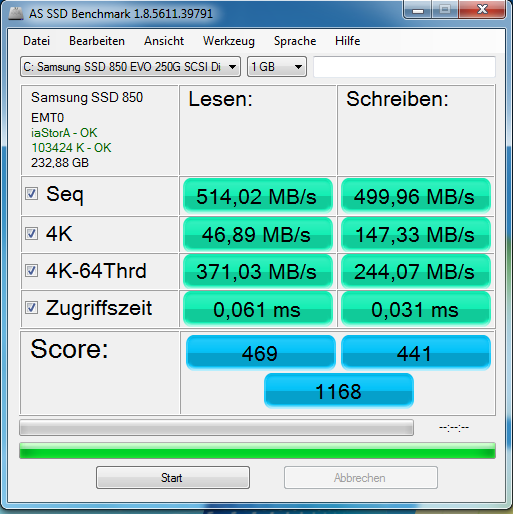Click the 232,88 GB capacity text
The image size is (513, 514).
click(60, 163)
